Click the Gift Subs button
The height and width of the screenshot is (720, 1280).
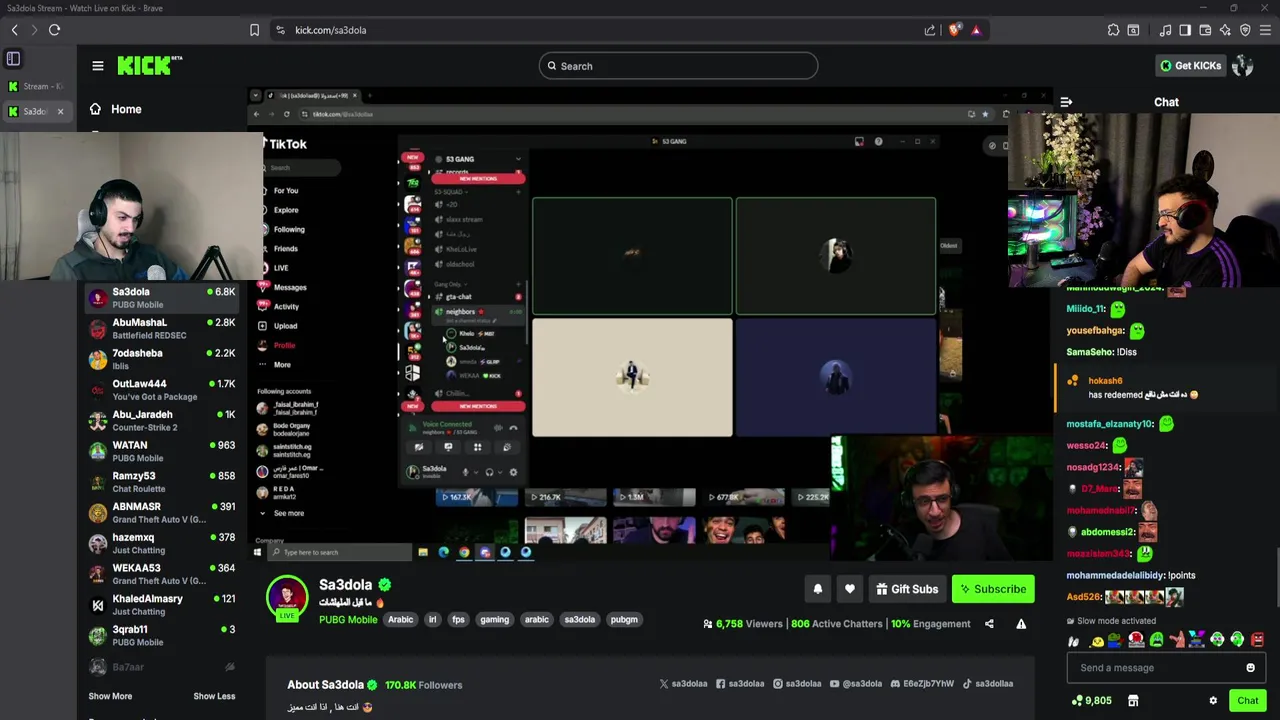(x=907, y=589)
